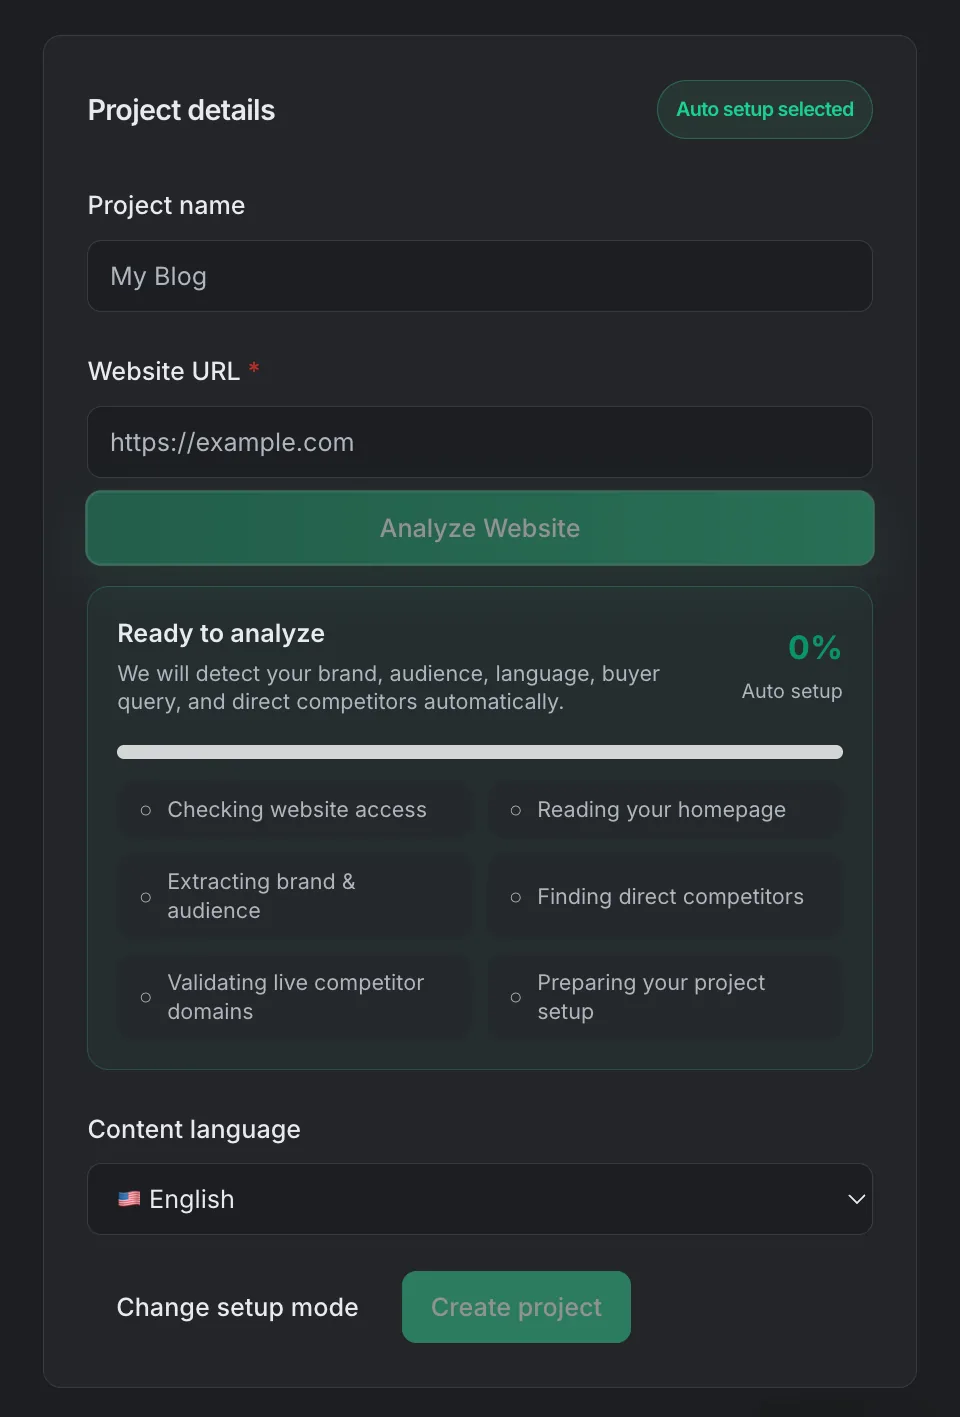Click the Change setup mode link
This screenshot has width=960, height=1417.
(237, 1307)
